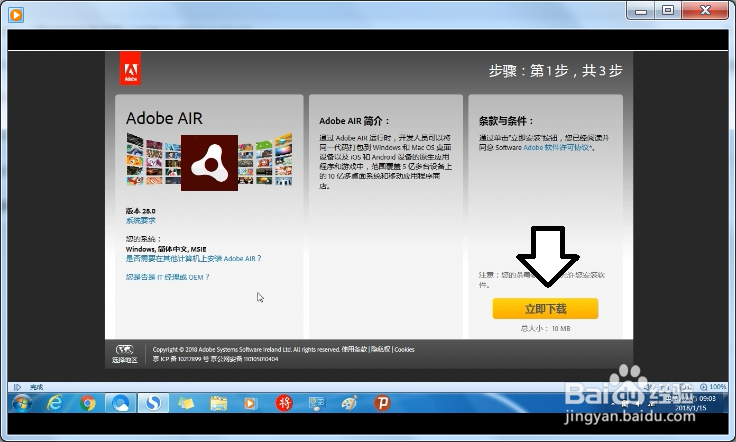Open the 系统要求 link under the version number
The image size is (736, 442).
(x=140, y=221)
